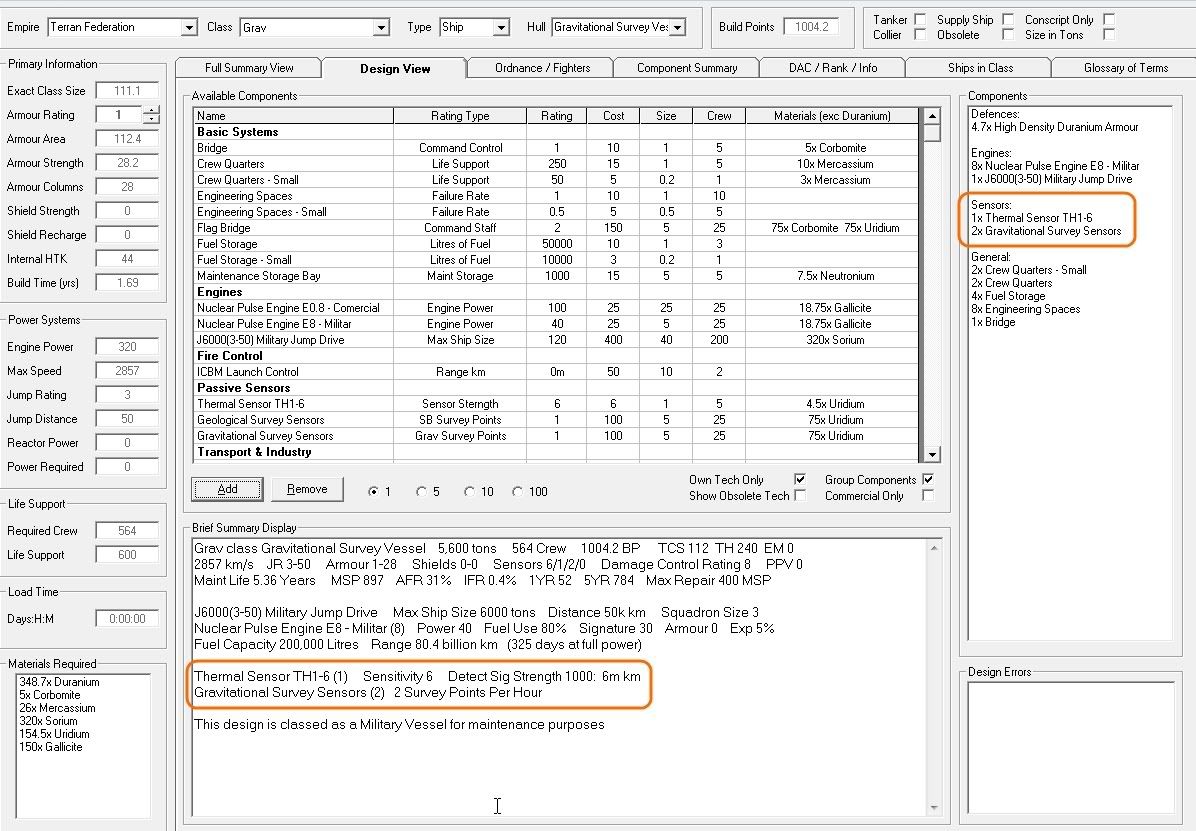Viewport: 1196px width, 831px height.
Task: Click the Exact Class Size field
Action: (x=127, y=91)
